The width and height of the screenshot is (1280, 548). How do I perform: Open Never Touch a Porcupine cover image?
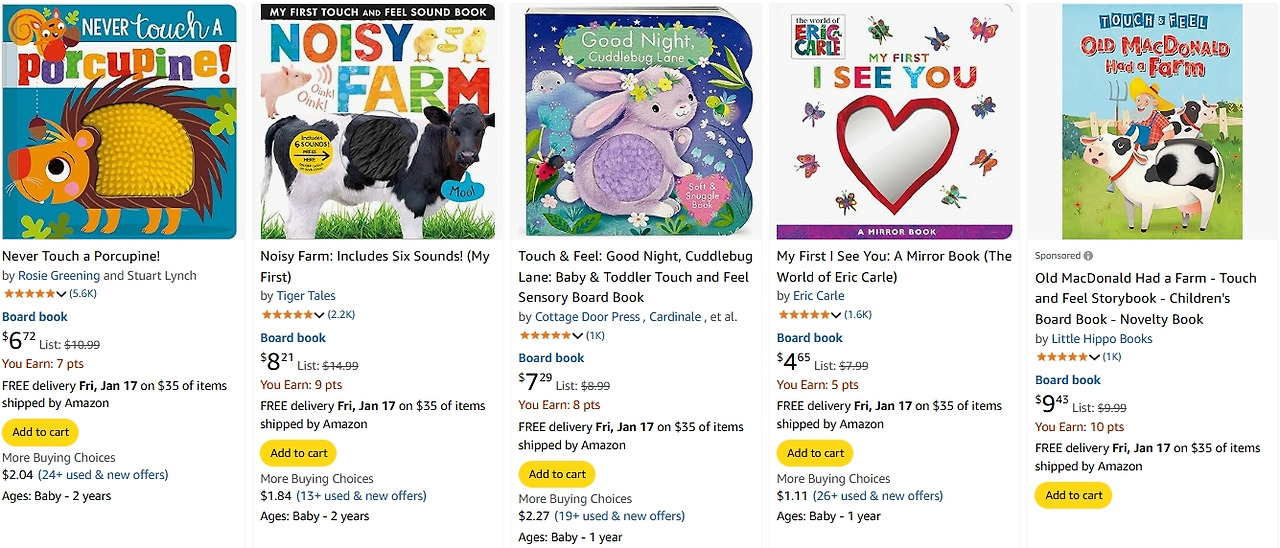[119, 121]
